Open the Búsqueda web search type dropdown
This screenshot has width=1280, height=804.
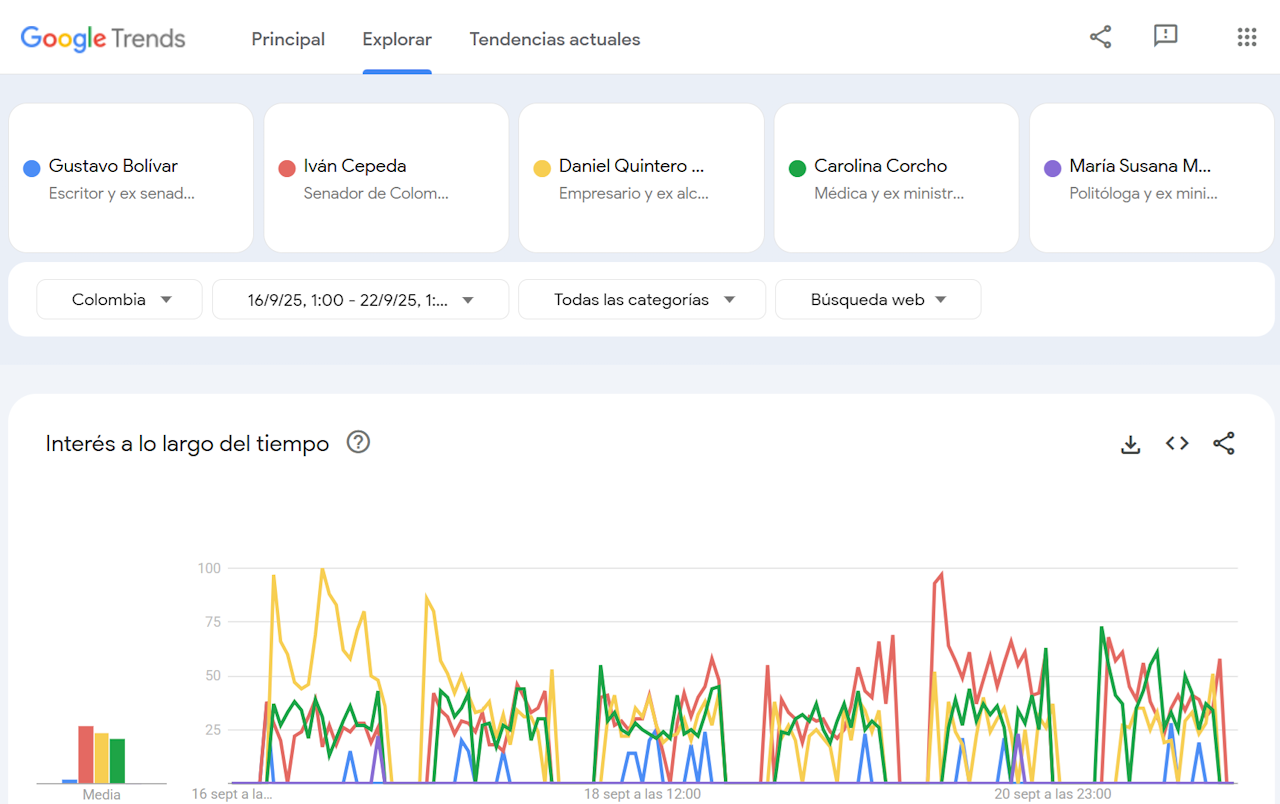click(878, 300)
